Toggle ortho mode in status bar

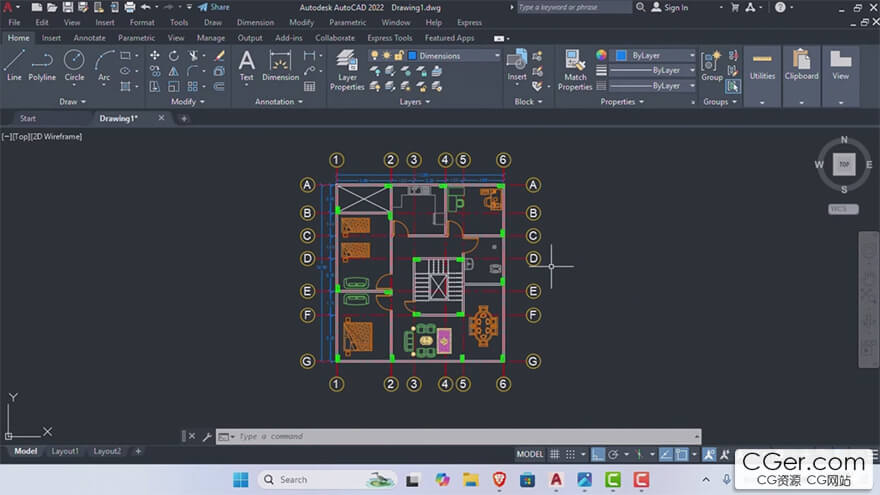598,454
